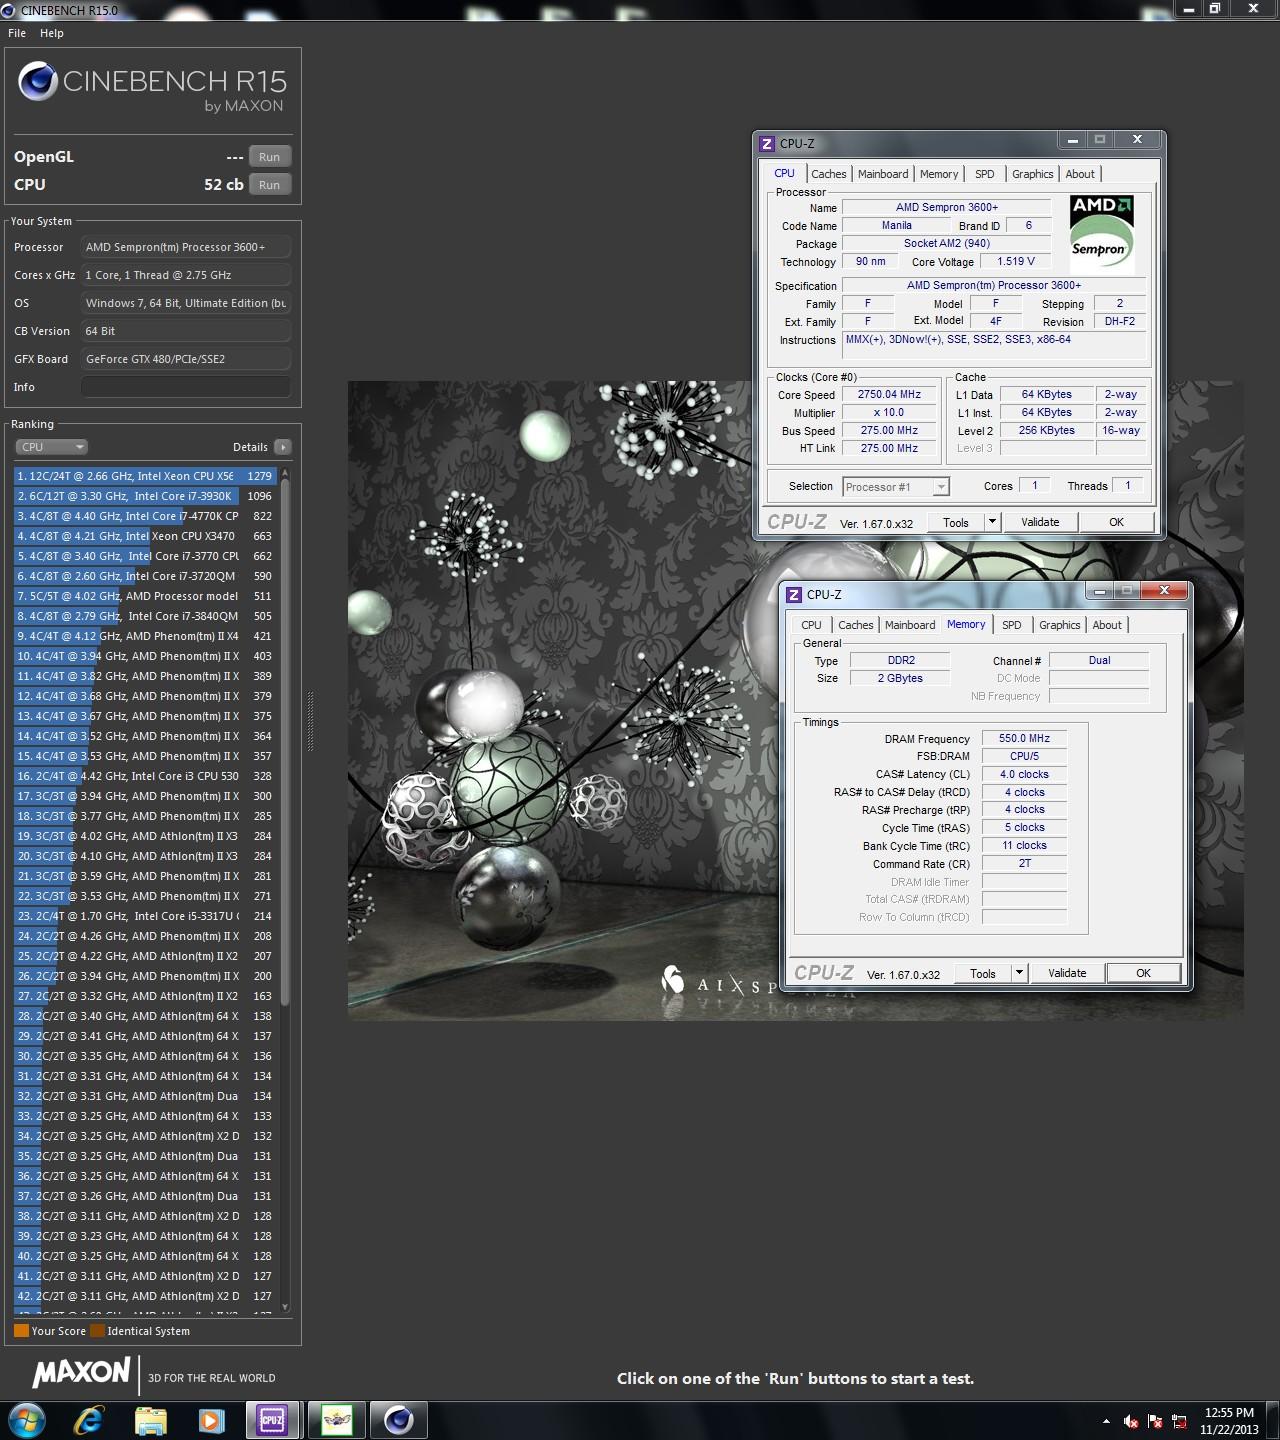Expand ranking Details arrow button
This screenshot has width=1280, height=1440.
click(283, 447)
